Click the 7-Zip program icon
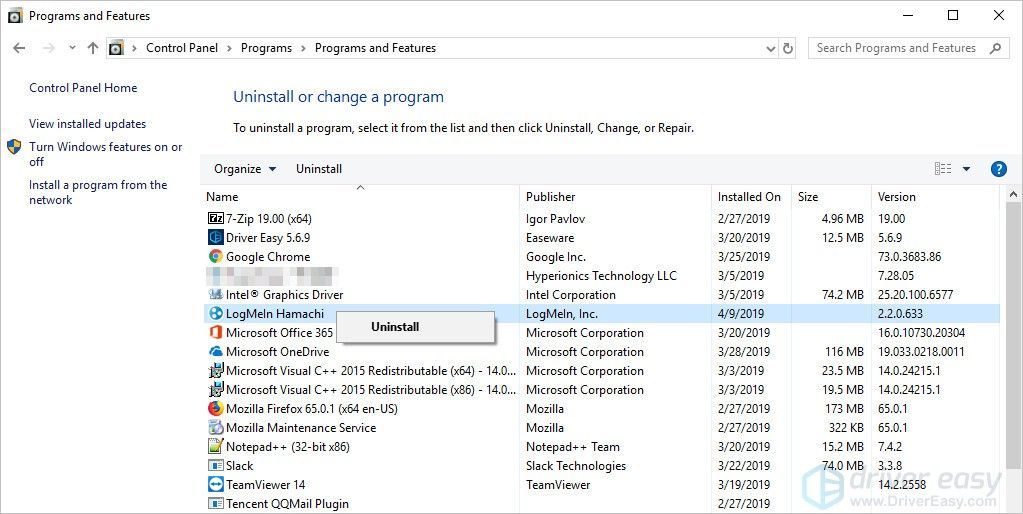Viewport: 1023px width, 514px height. pos(215,219)
